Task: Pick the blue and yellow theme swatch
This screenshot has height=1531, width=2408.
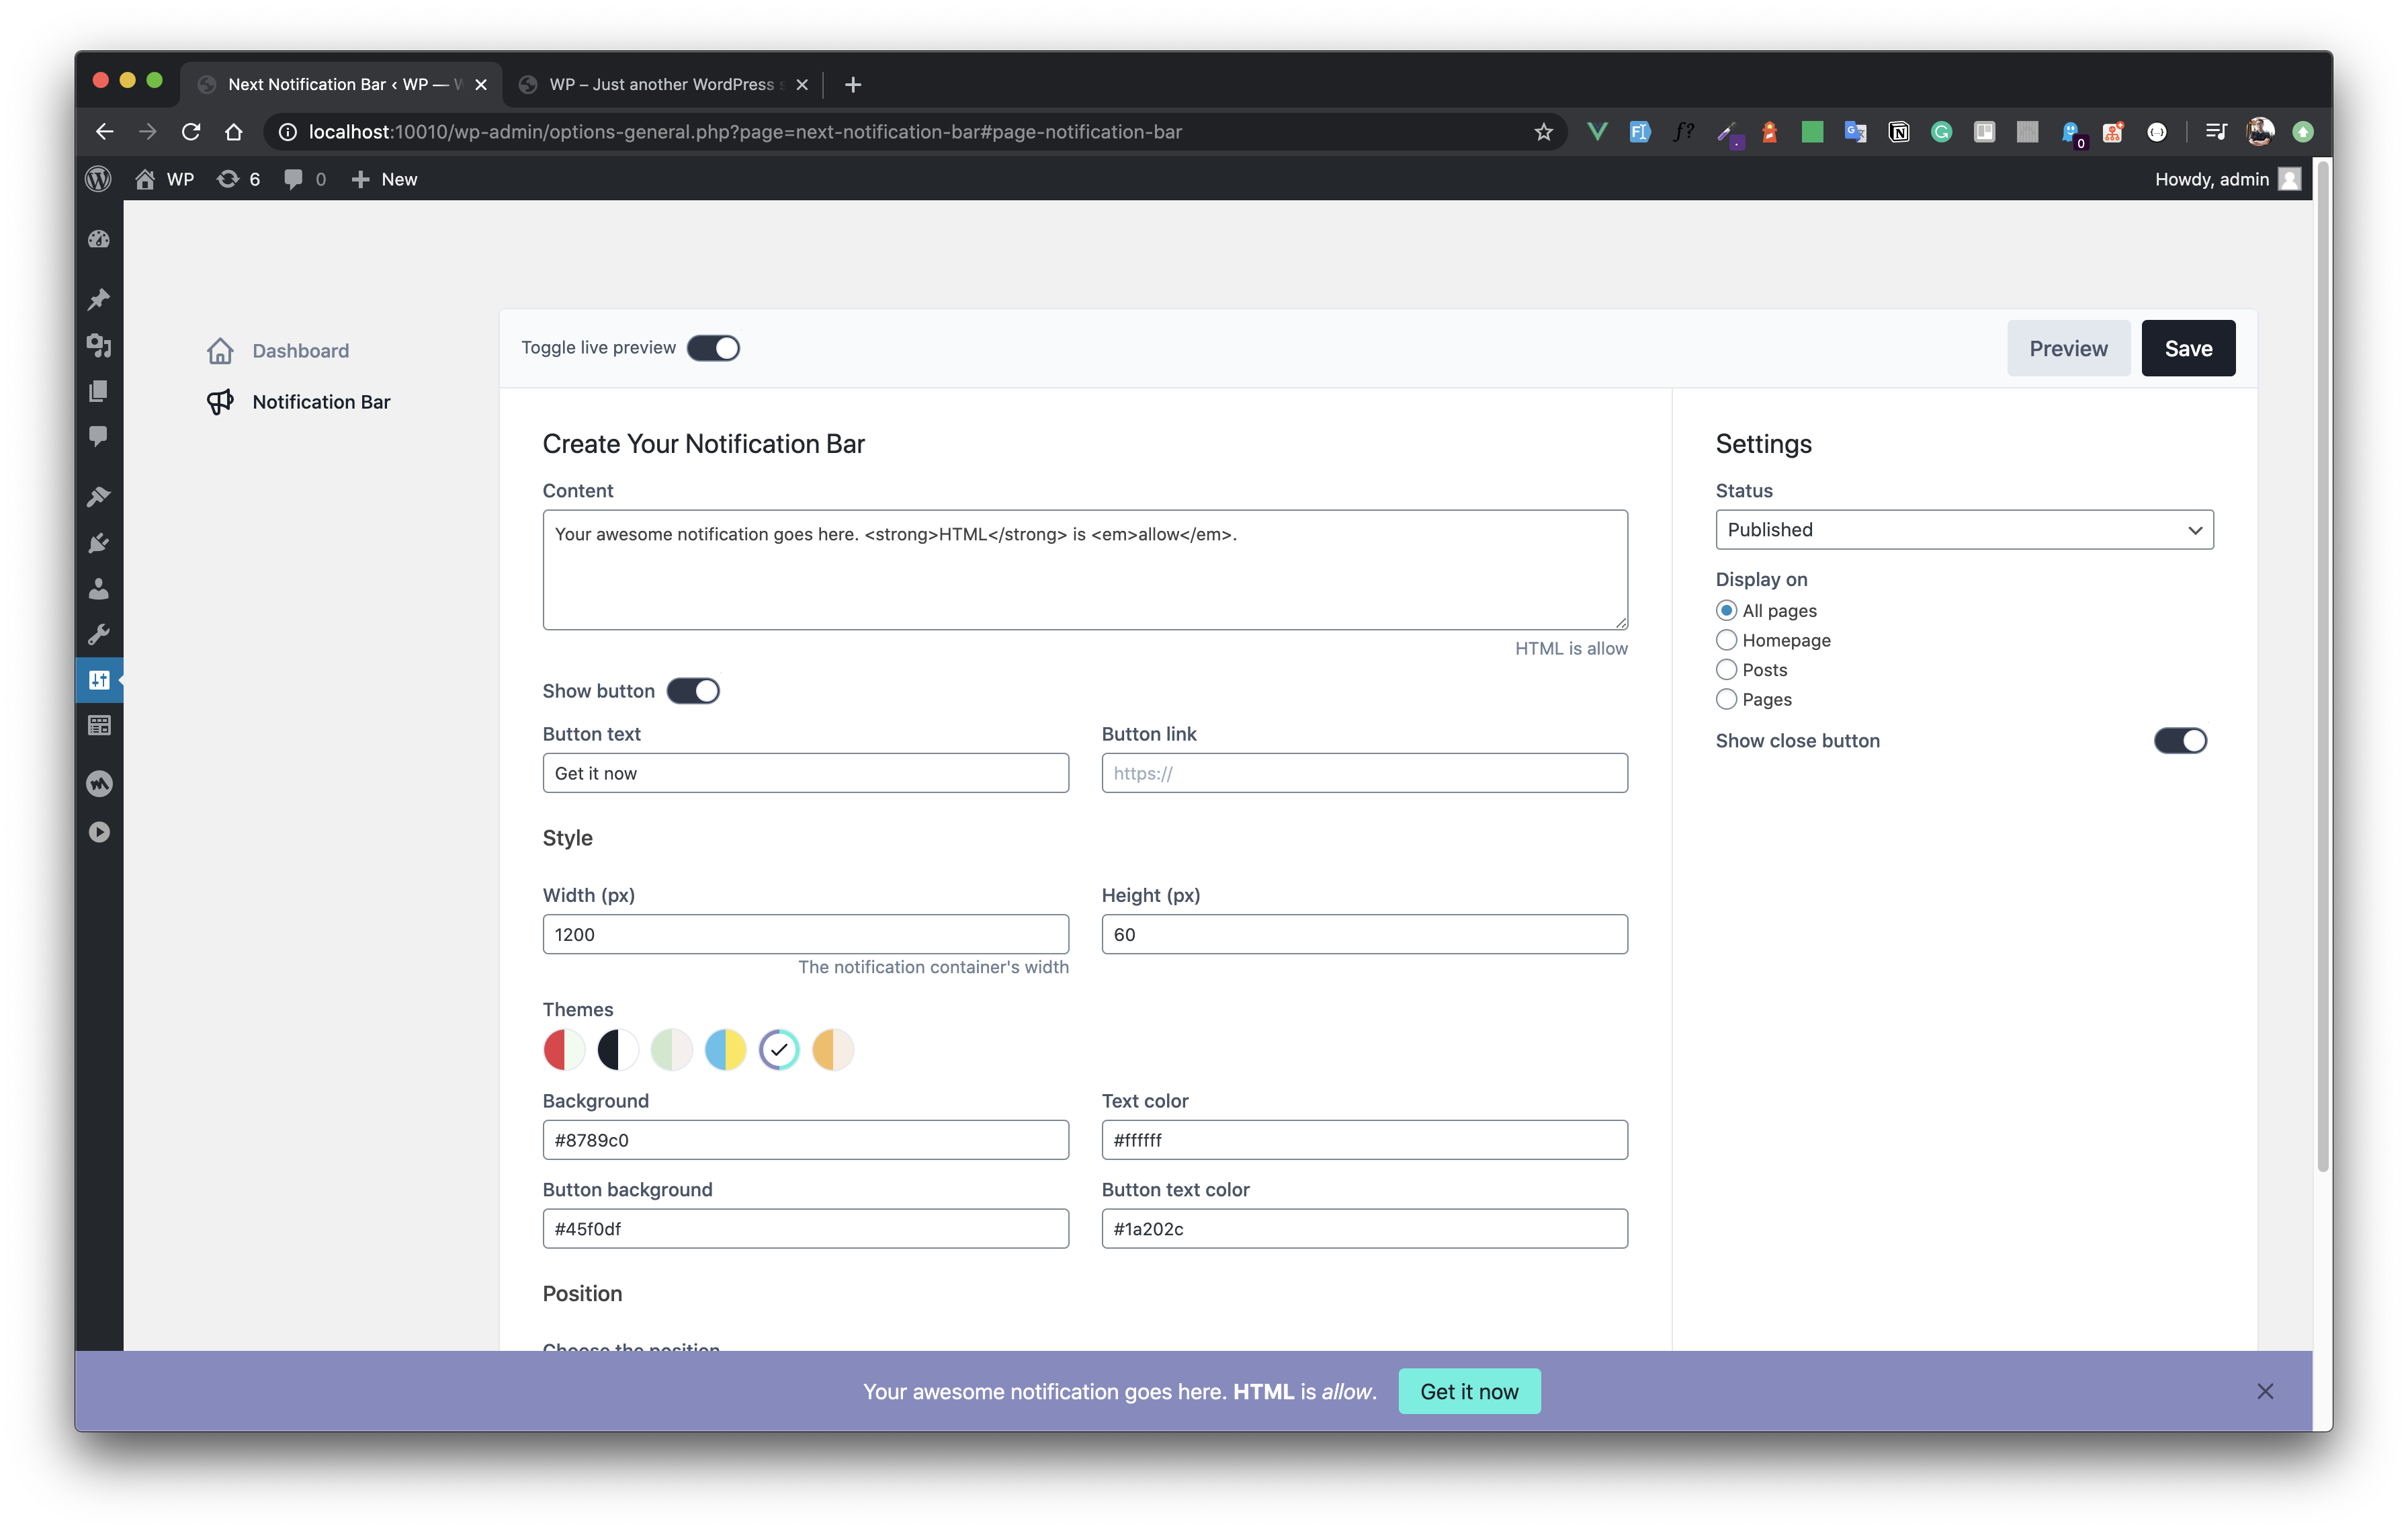Action: pos(725,1050)
